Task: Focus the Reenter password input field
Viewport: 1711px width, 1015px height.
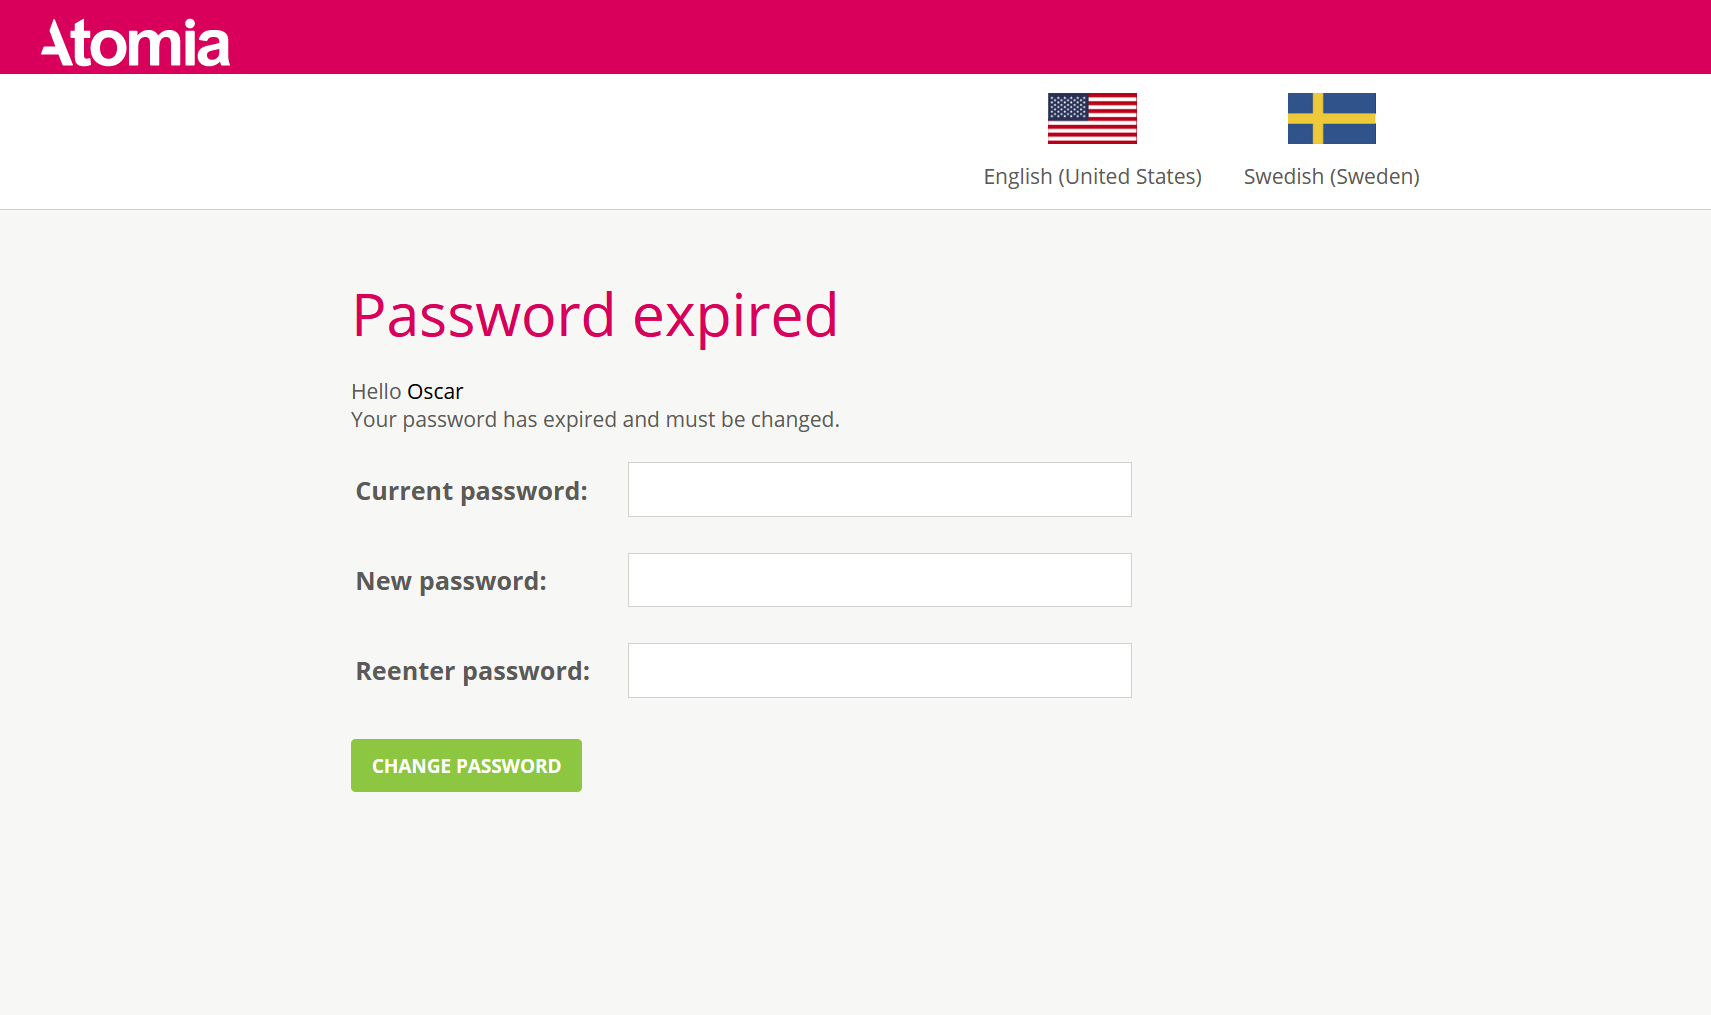Action: click(878, 670)
